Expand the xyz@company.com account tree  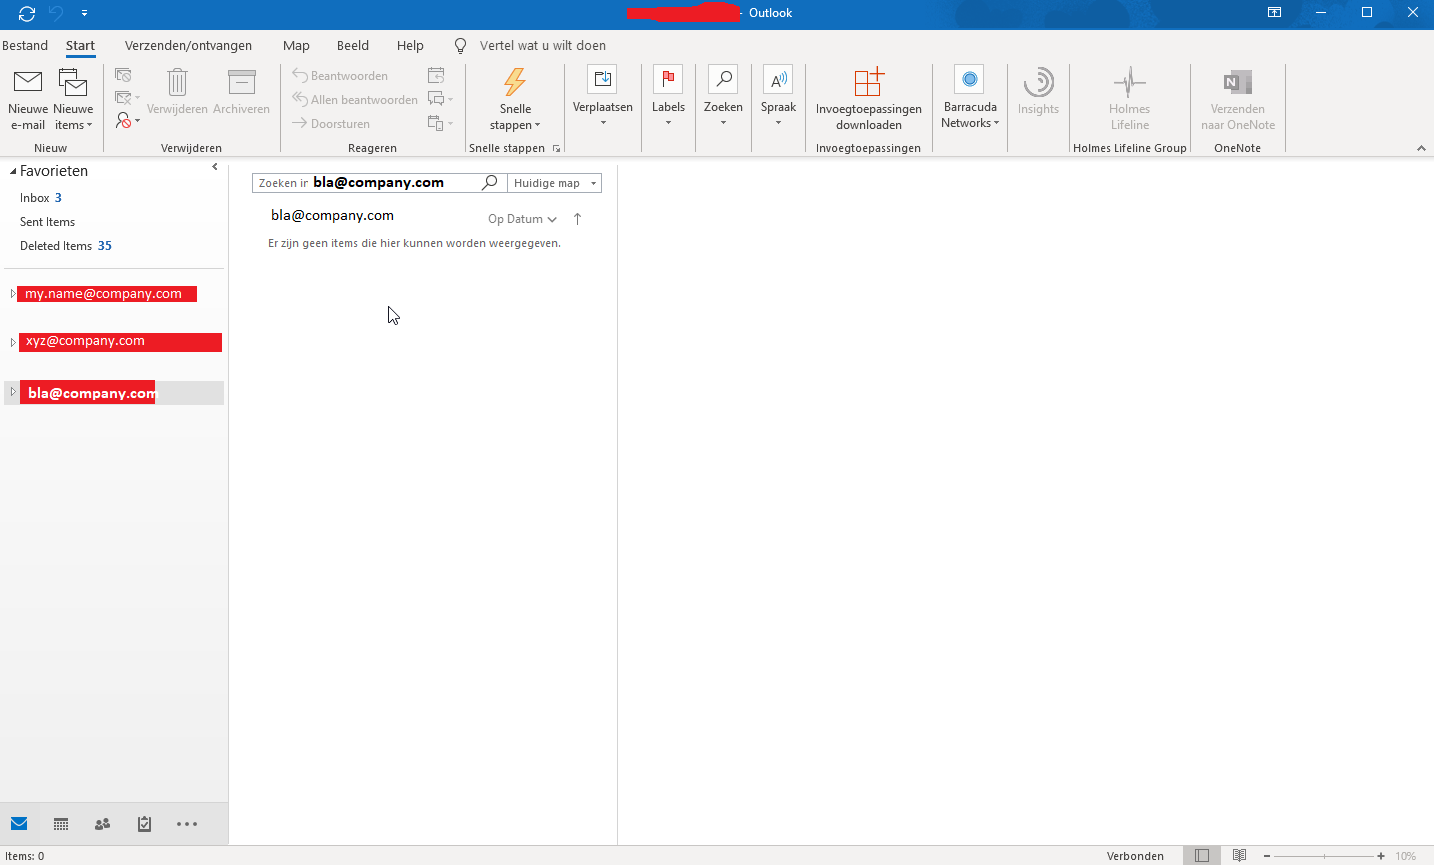click(12, 342)
